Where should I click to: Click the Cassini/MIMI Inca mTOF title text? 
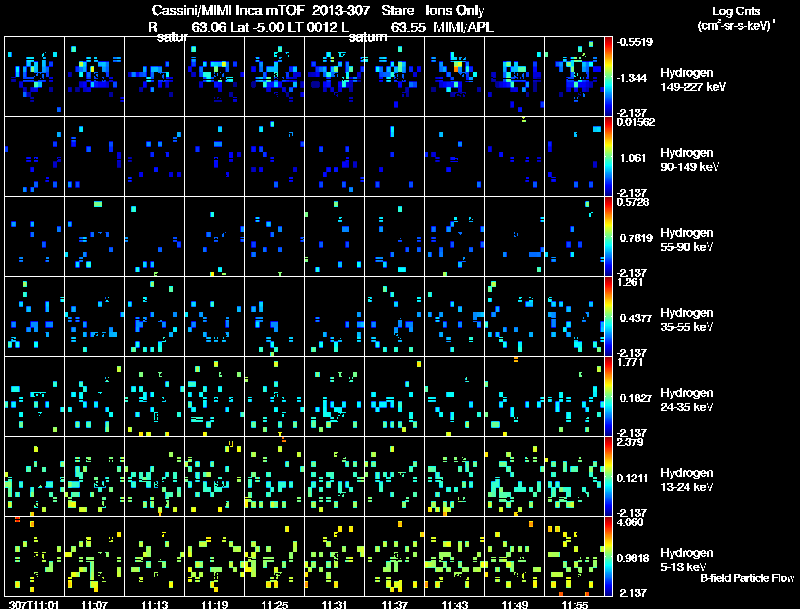pyautogui.click(x=228, y=10)
